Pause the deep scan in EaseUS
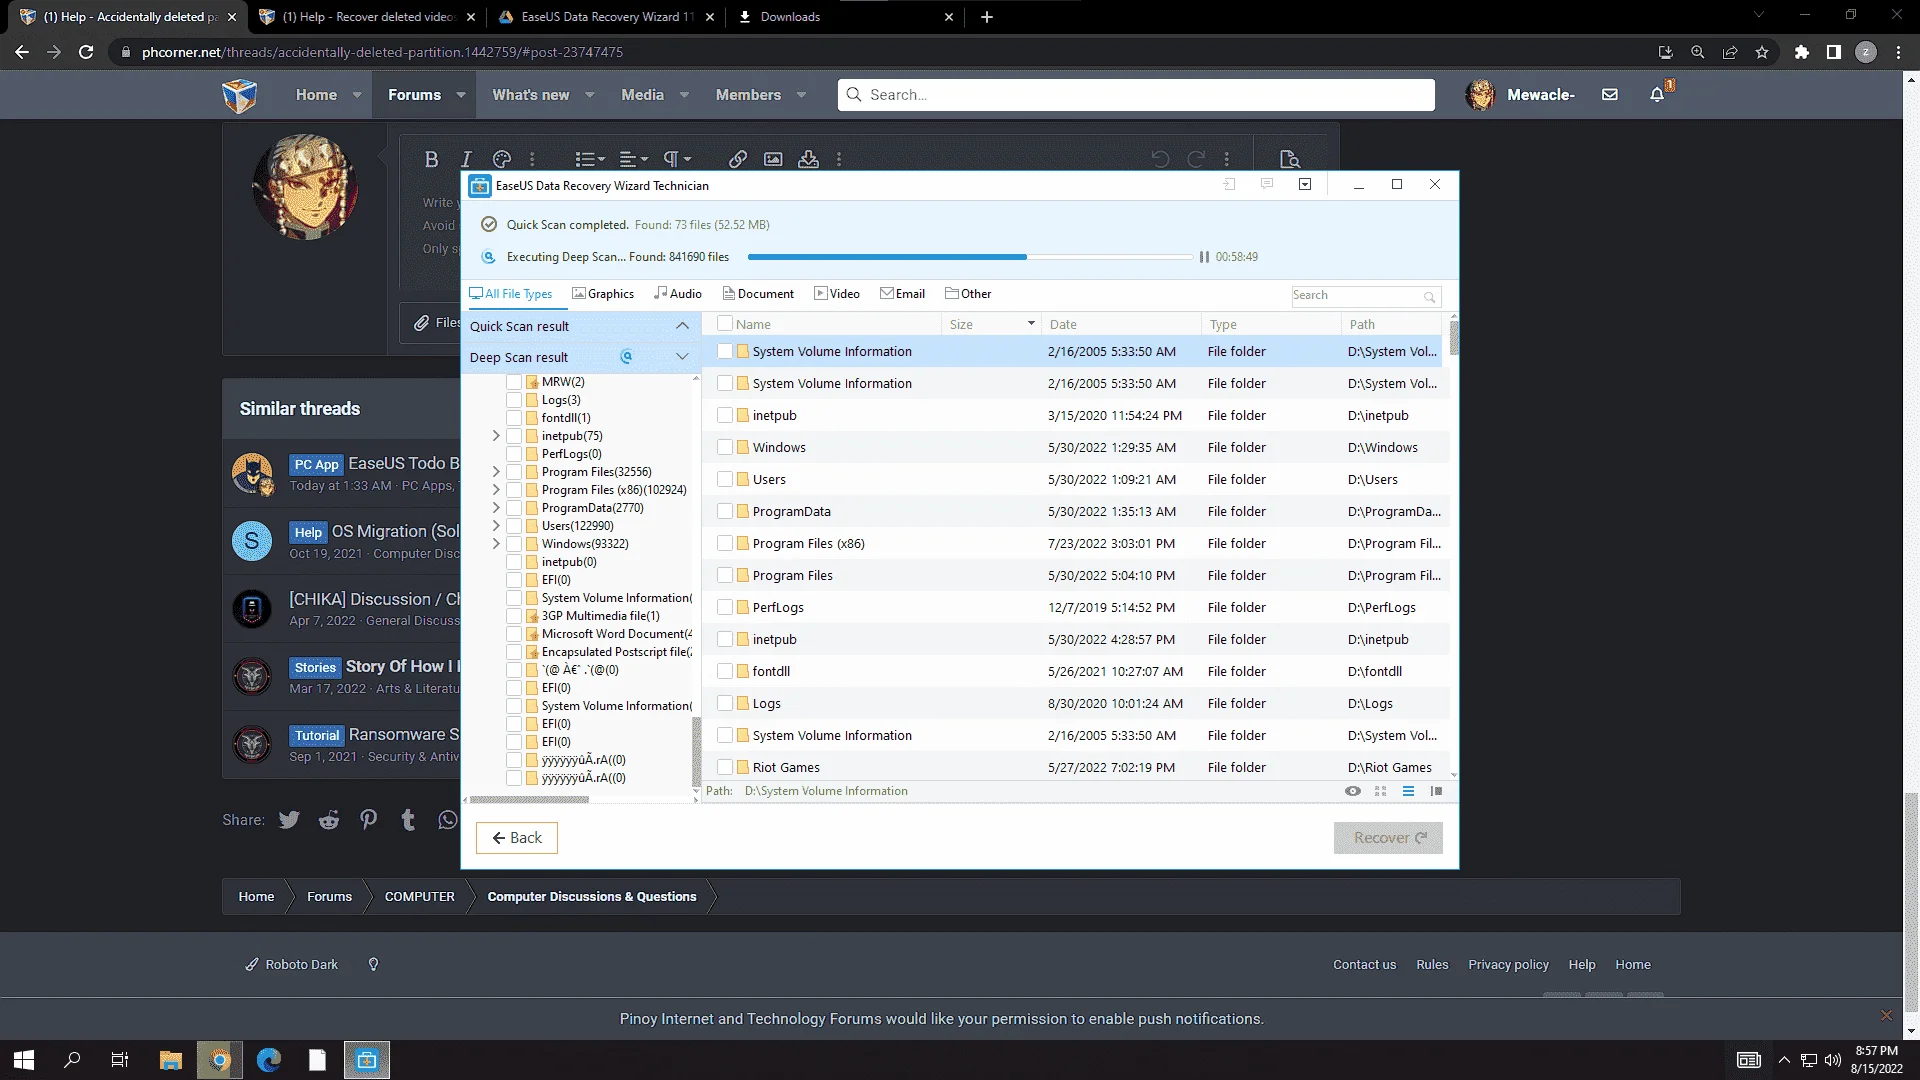The image size is (1920, 1080). point(1204,257)
